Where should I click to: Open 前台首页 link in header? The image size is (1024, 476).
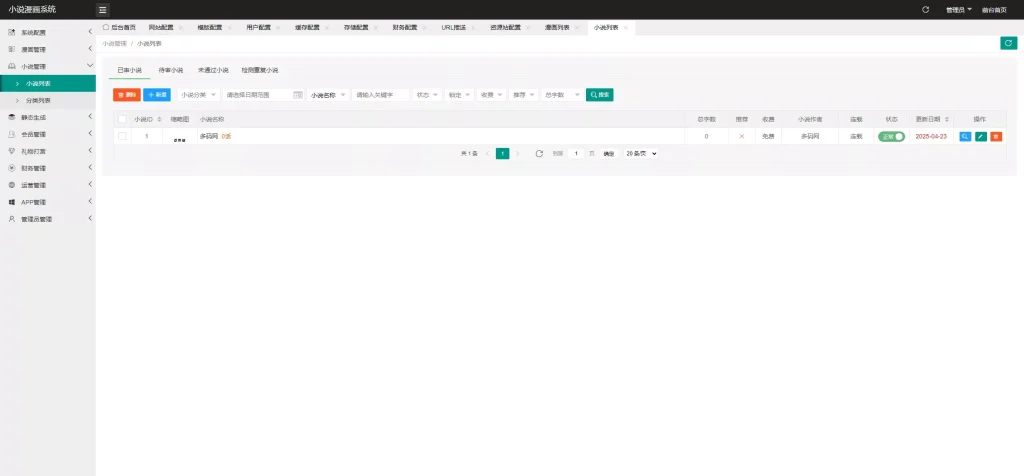coord(994,10)
